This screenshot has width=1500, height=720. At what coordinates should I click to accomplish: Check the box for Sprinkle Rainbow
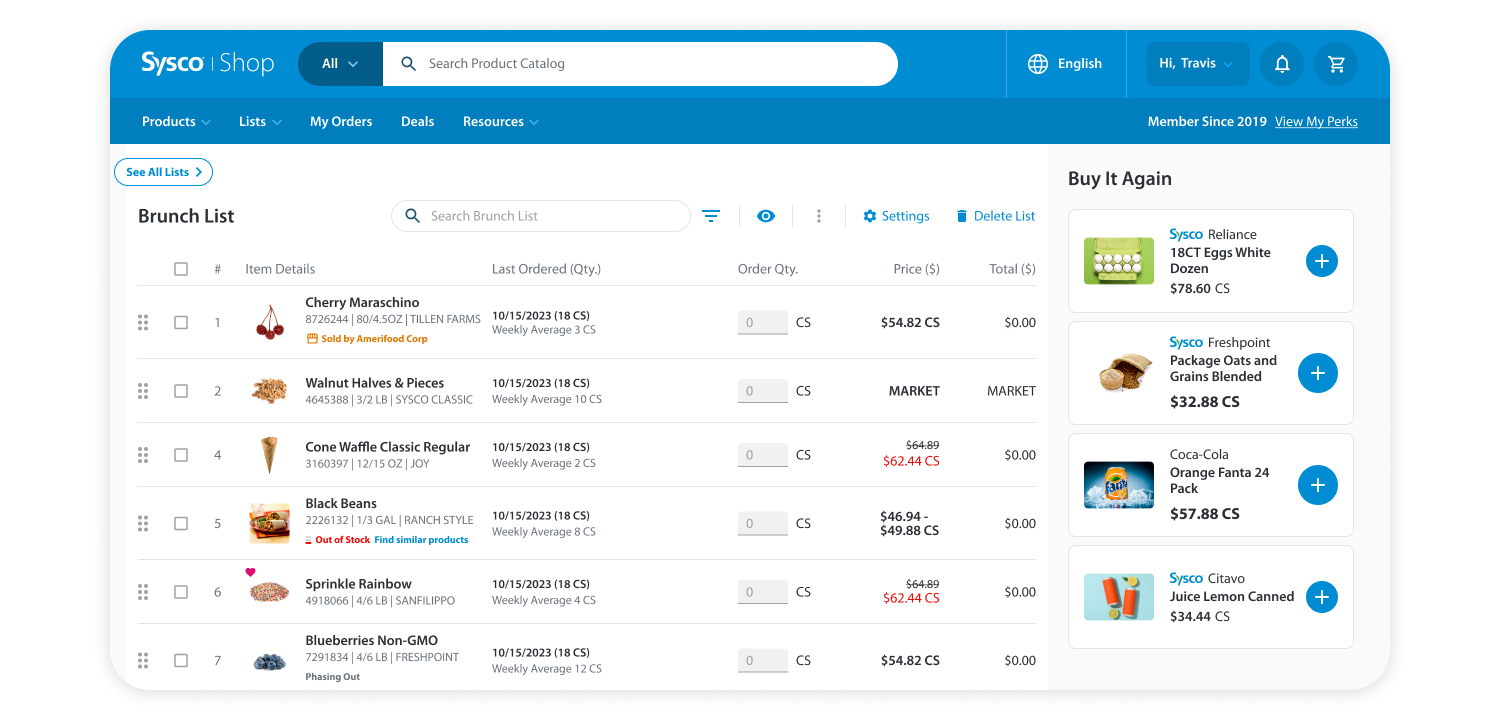(181, 592)
